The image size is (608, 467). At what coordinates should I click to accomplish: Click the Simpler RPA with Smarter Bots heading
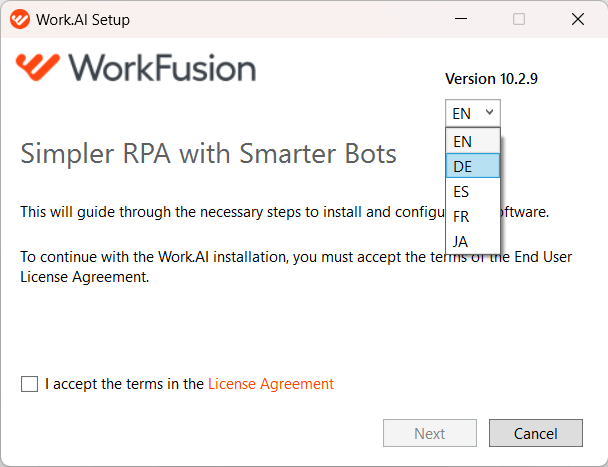[x=208, y=154]
